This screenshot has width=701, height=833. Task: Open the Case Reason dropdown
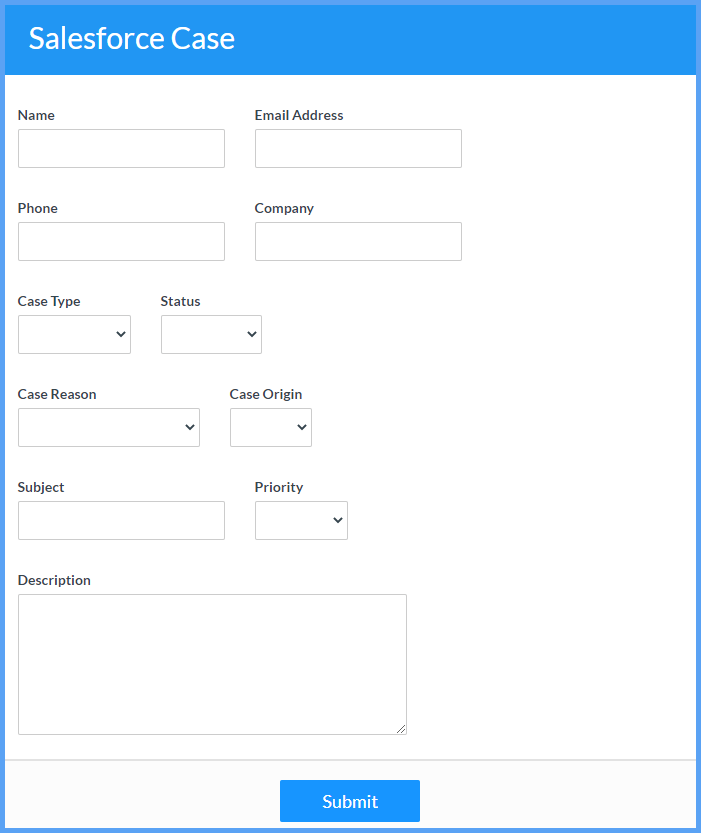[x=109, y=427]
